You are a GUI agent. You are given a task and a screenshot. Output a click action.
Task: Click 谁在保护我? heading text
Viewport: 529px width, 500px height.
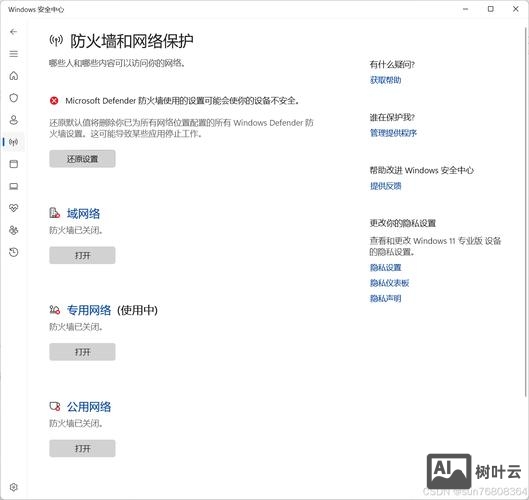(x=392, y=117)
